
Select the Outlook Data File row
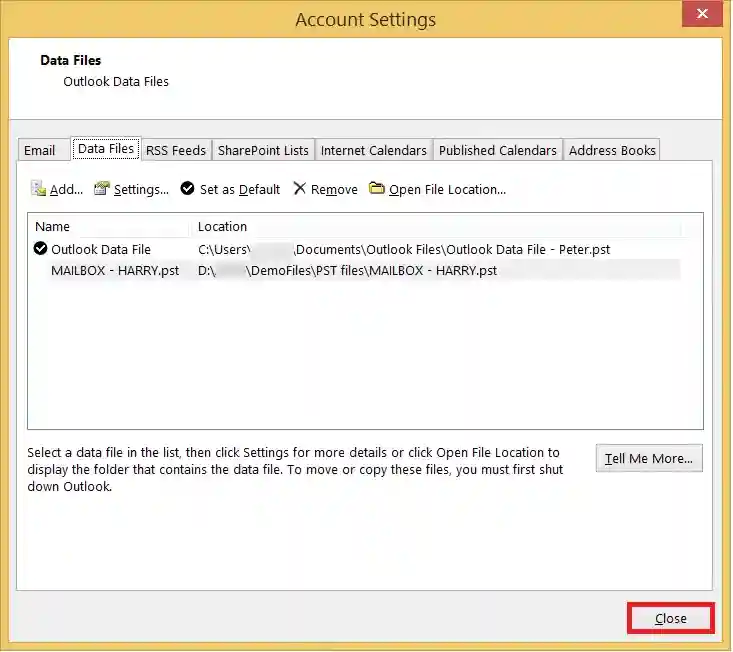point(358,250)
